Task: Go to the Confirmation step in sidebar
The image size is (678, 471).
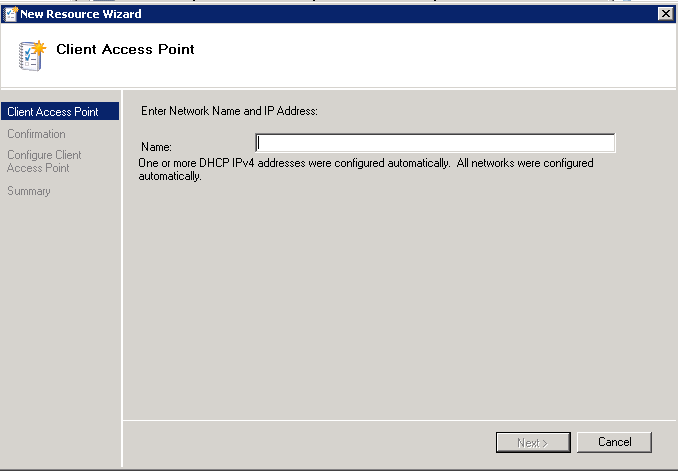Action: tap(36, 134)
